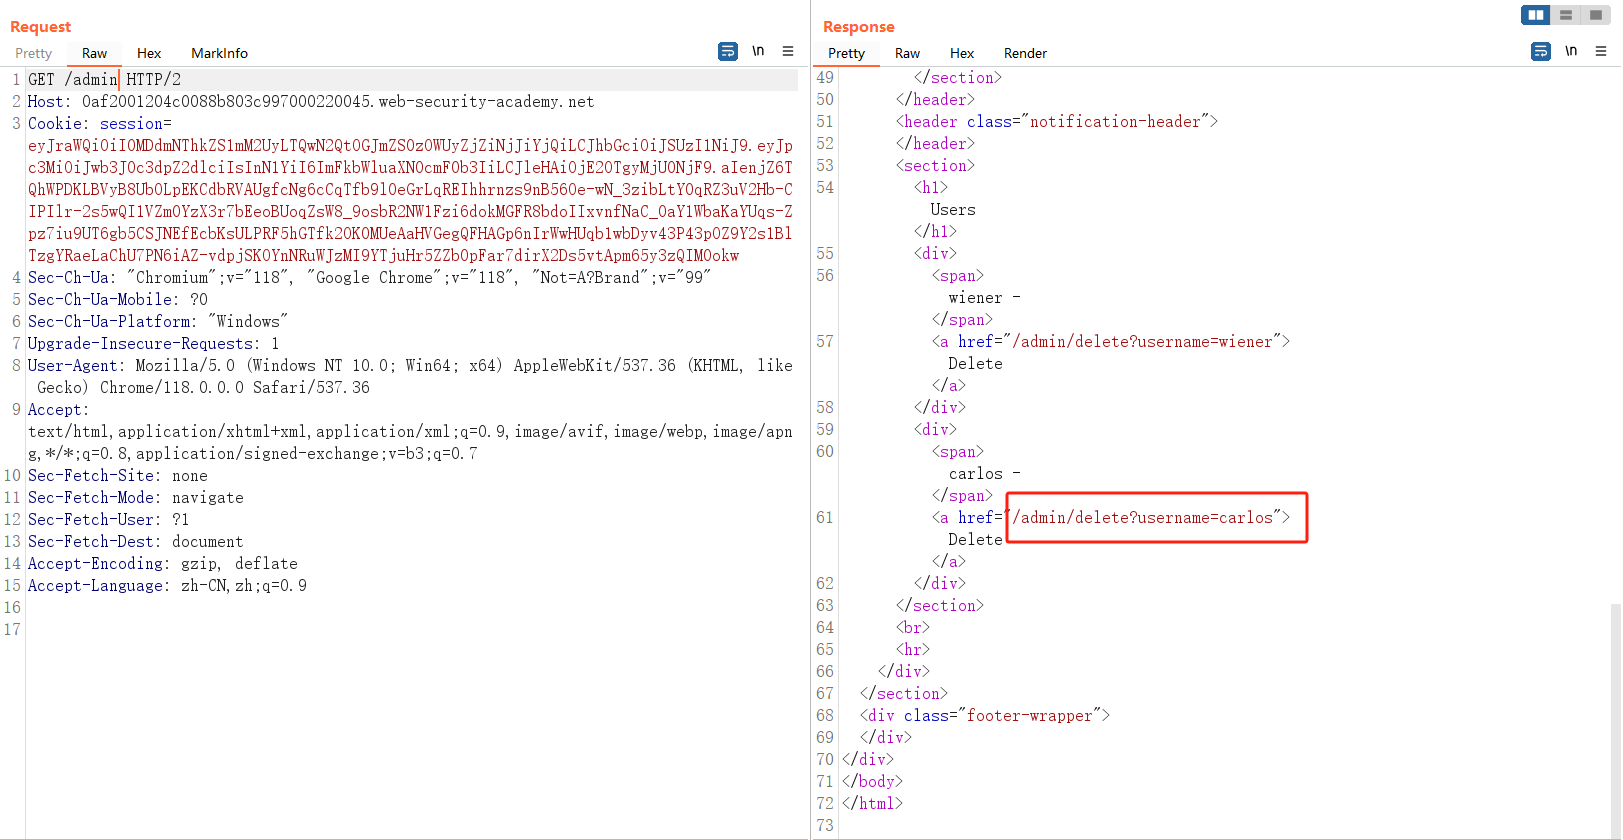Screen dimensions: 1623x840
Task: Open the Render tab in Response
Action: [1025, 53]
